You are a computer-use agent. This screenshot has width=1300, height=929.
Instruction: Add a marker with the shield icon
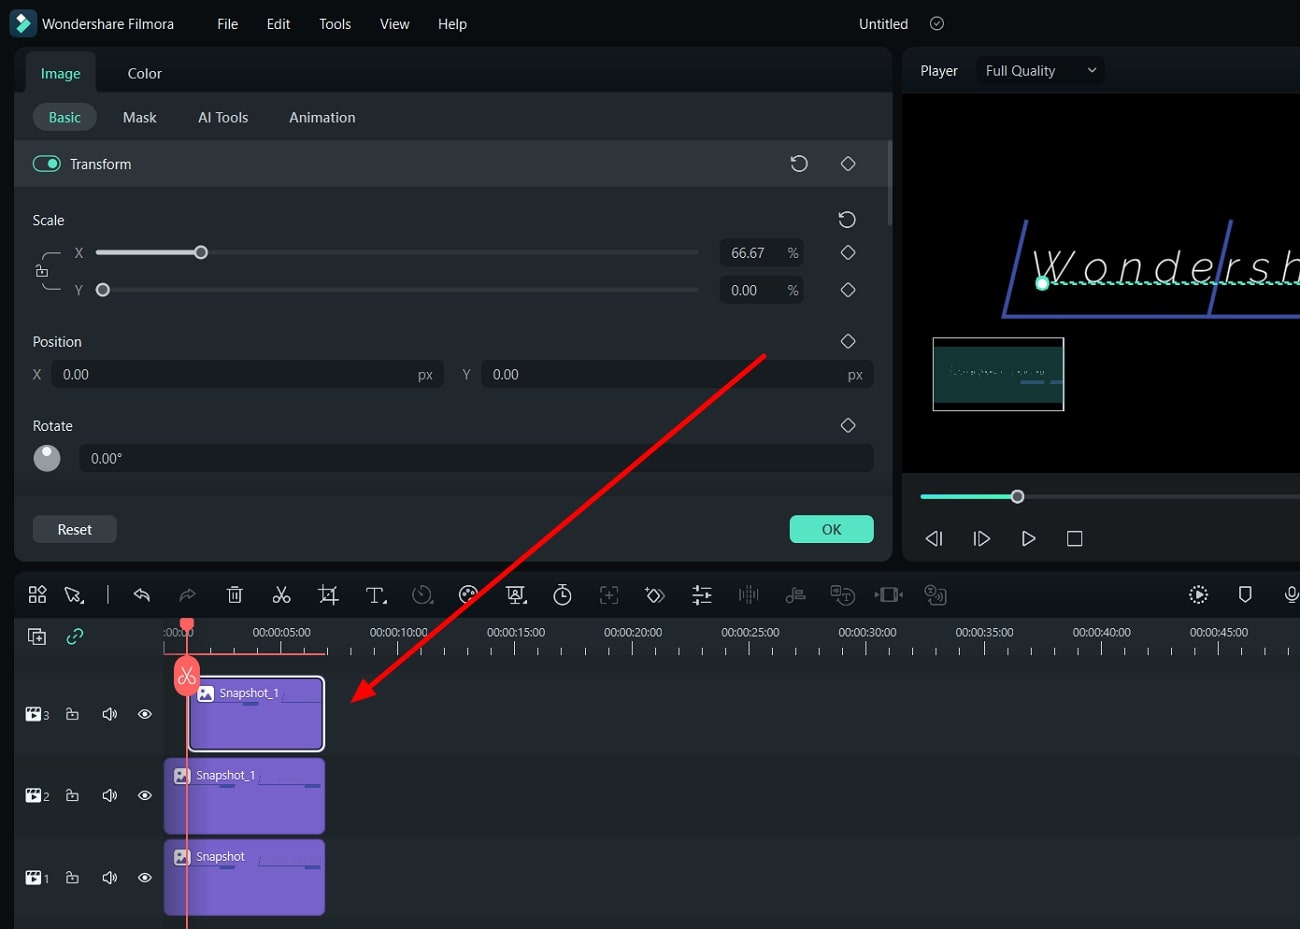click(1245, 595)
